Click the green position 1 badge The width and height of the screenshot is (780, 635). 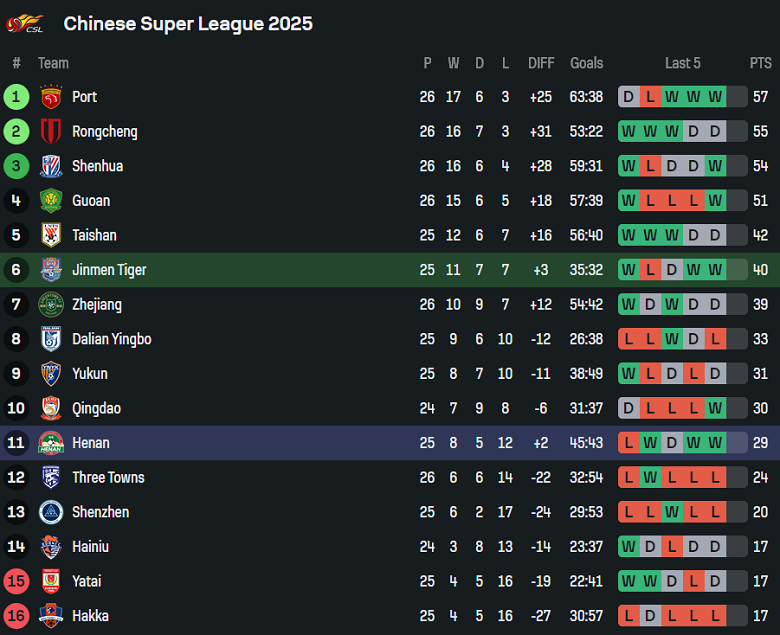pyautogui.click(x=16, y=97)
